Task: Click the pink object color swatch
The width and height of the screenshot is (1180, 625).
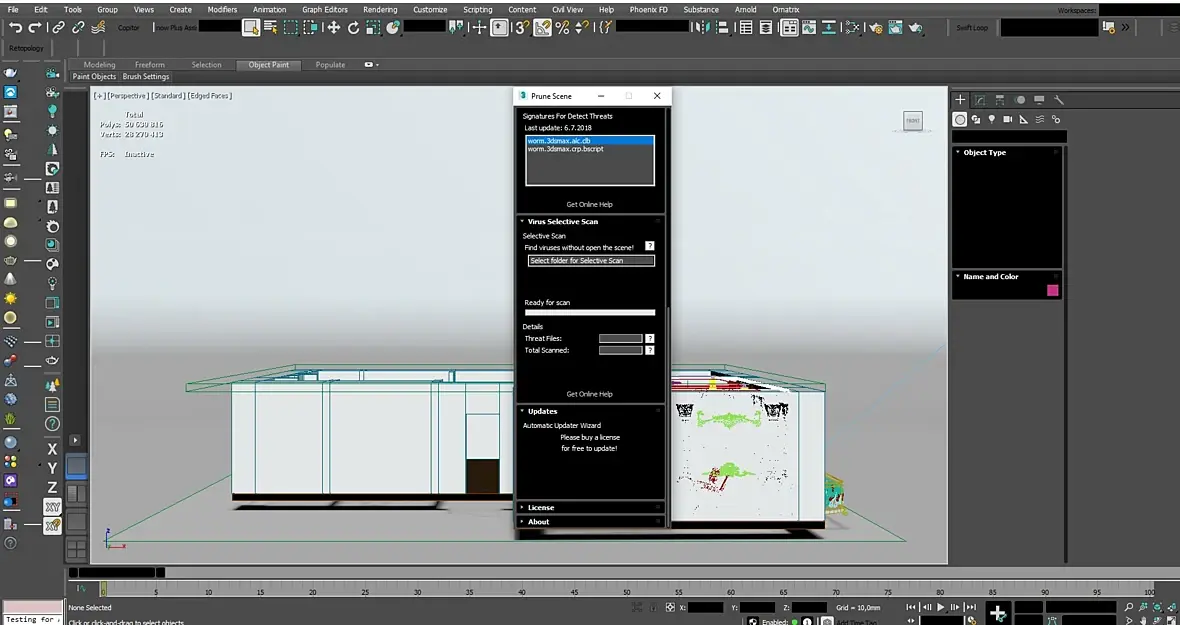Action: tap(1052, 291)
